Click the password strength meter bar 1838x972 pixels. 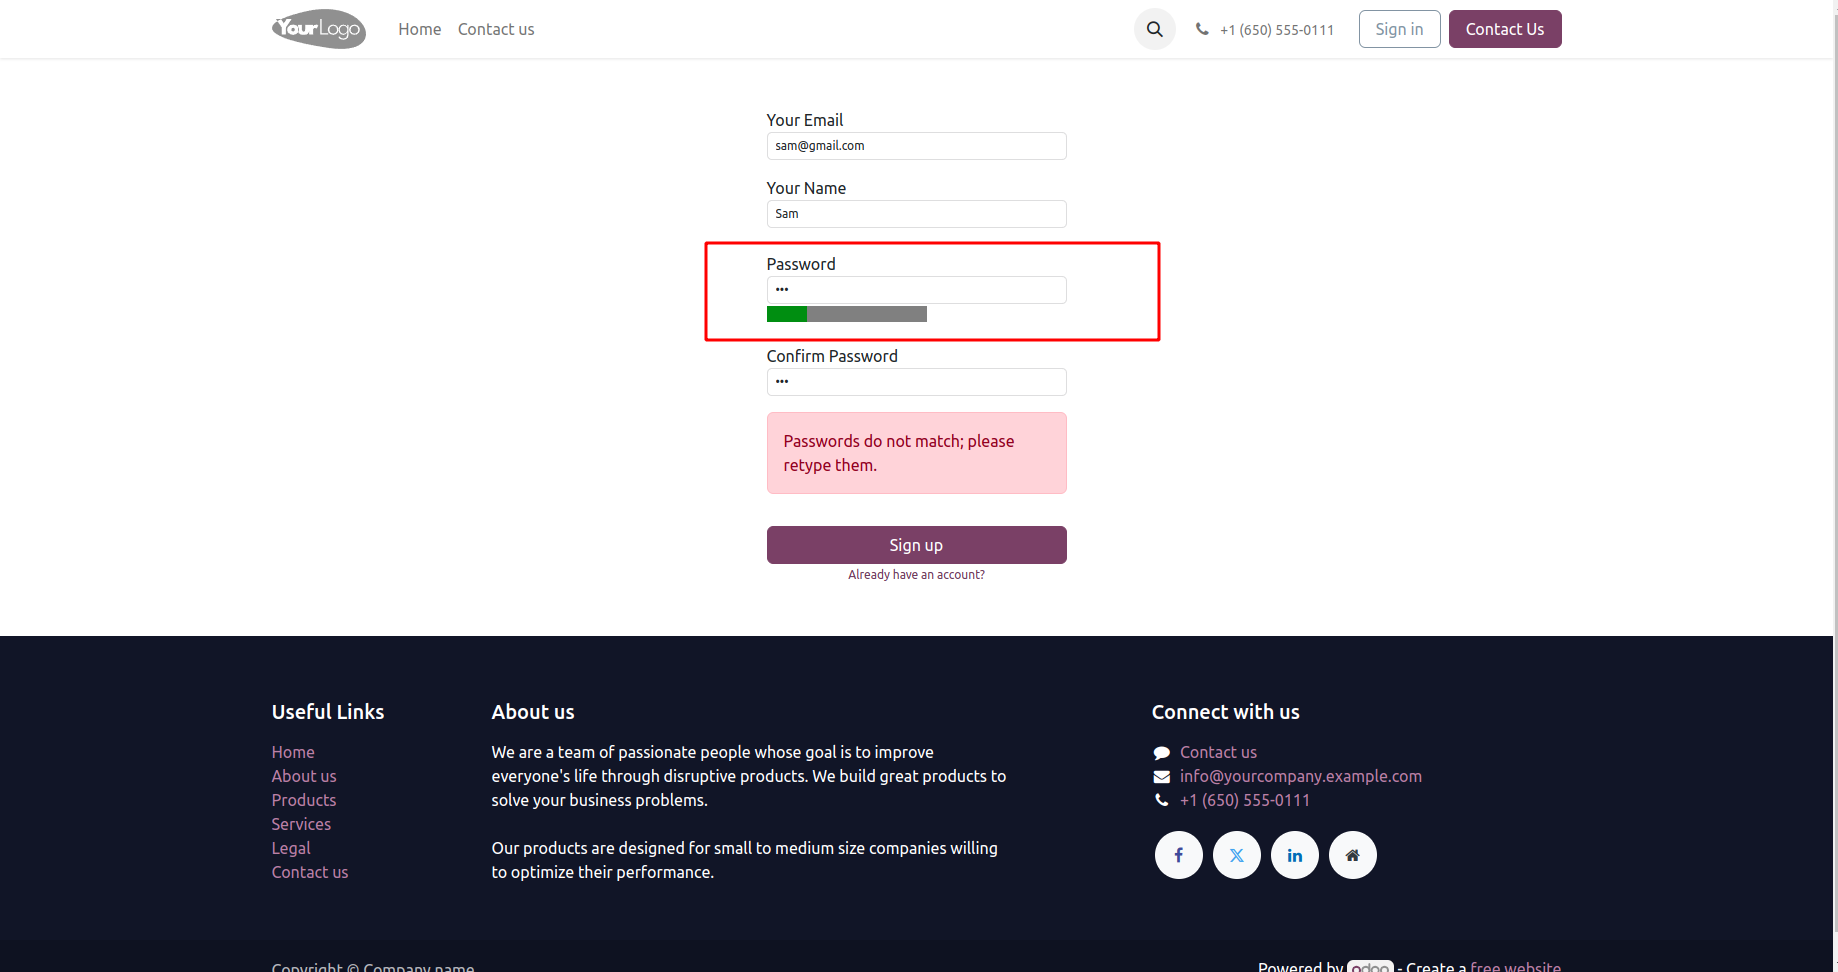(846, 314)
